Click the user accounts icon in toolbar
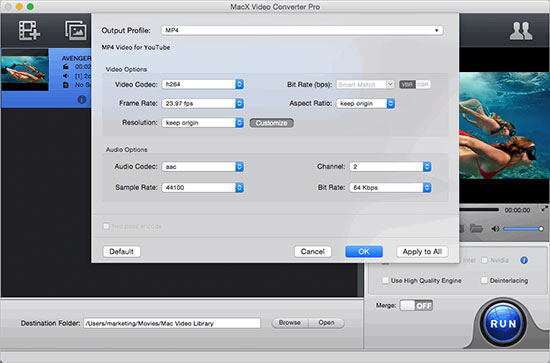Screen dimensions: 550x363 pos(521,31)
